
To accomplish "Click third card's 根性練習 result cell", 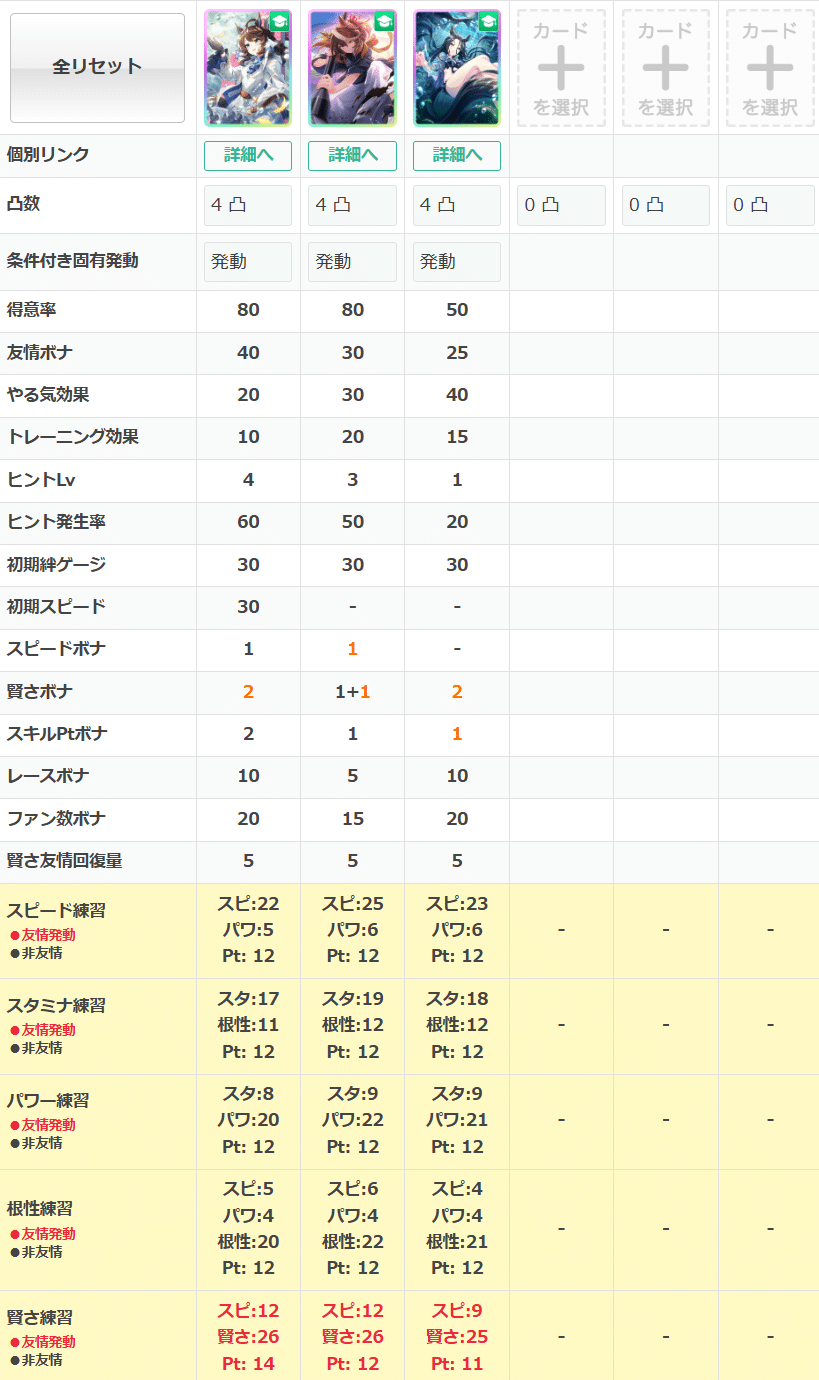I will coord(457,1229).
